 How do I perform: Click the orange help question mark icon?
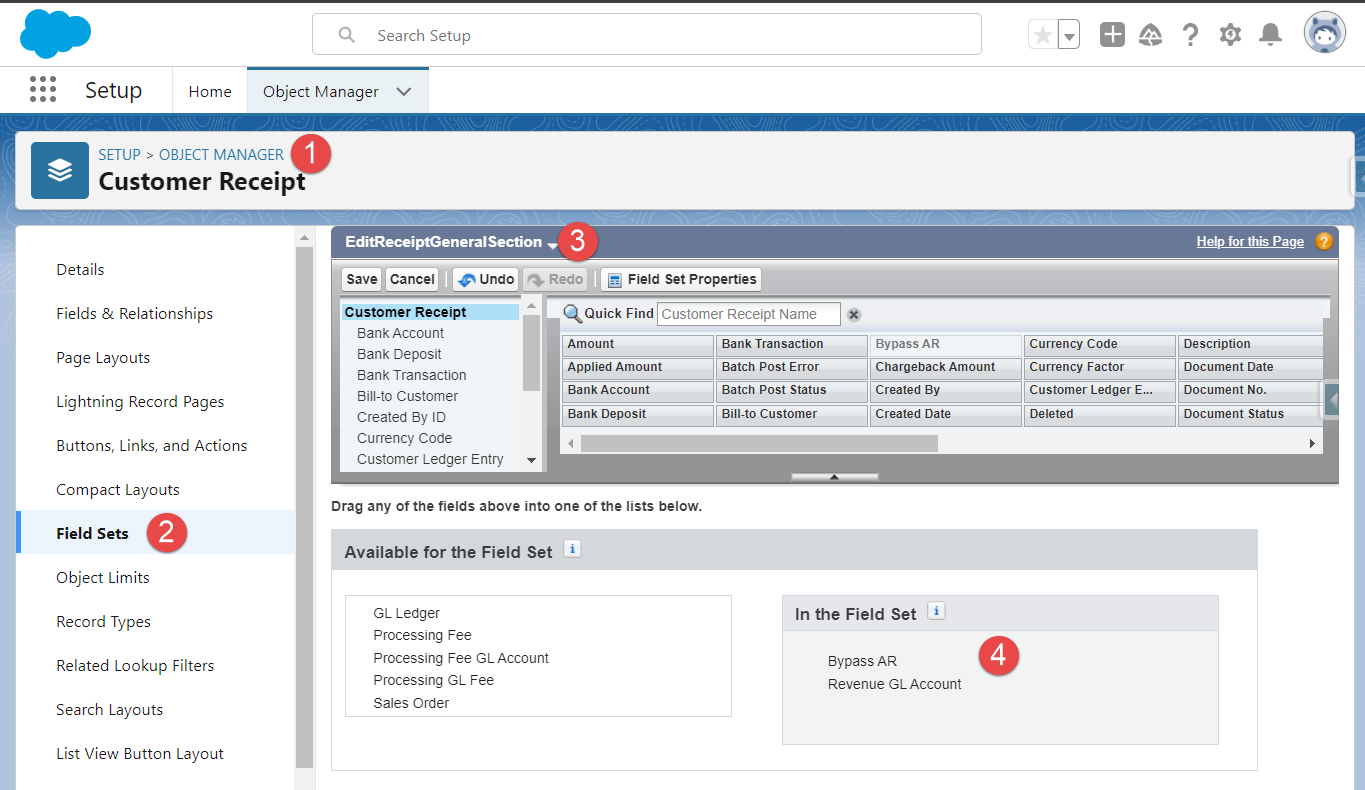1323,241
